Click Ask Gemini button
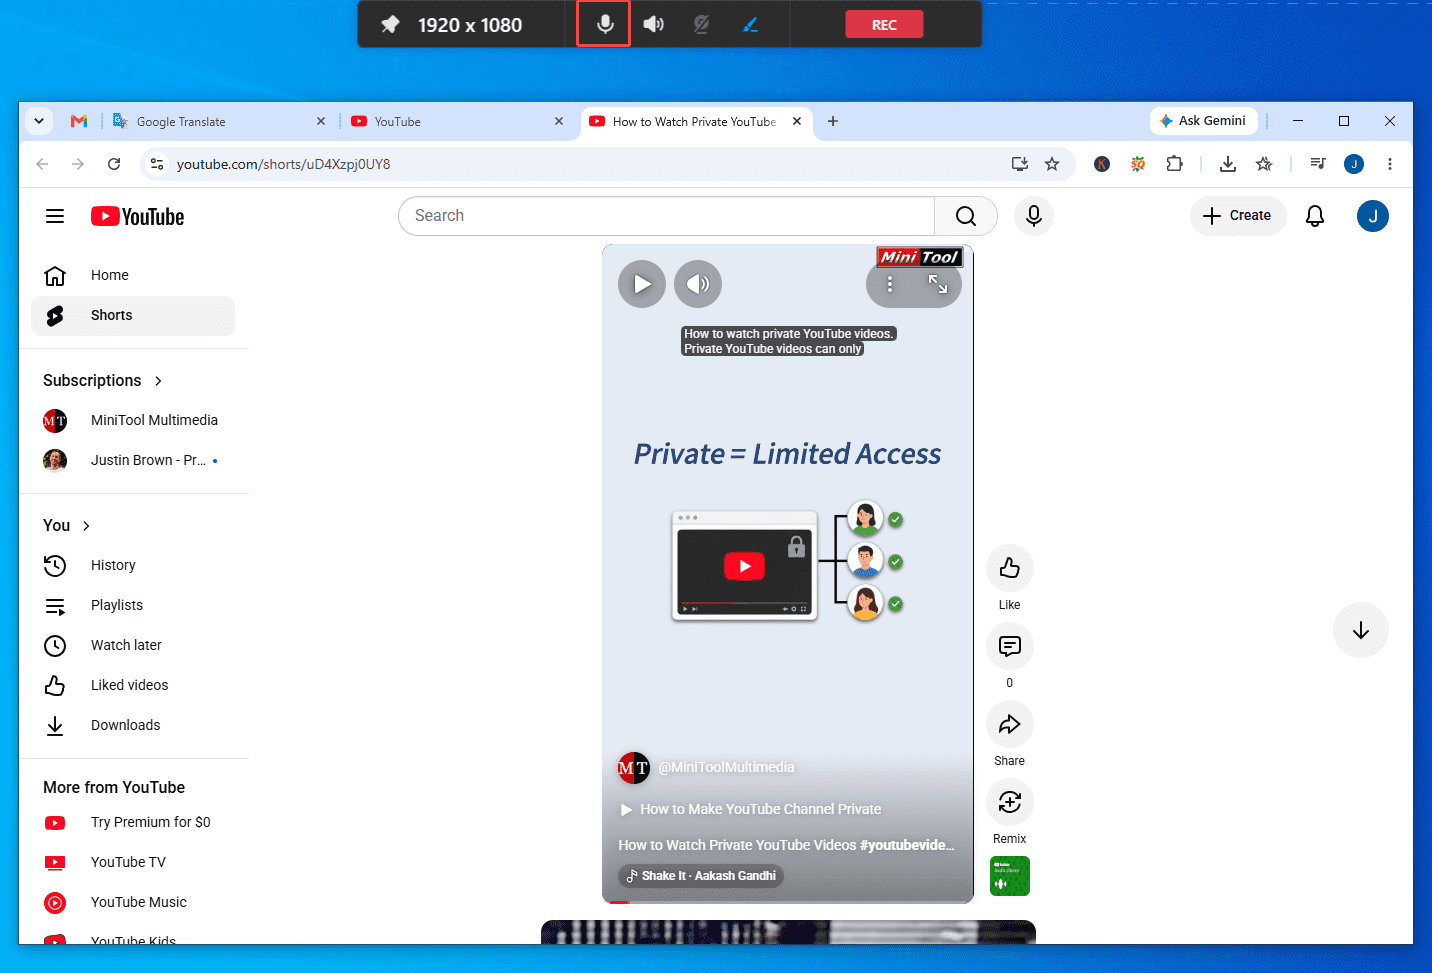1432x973 pixels. coord(1203,121)
